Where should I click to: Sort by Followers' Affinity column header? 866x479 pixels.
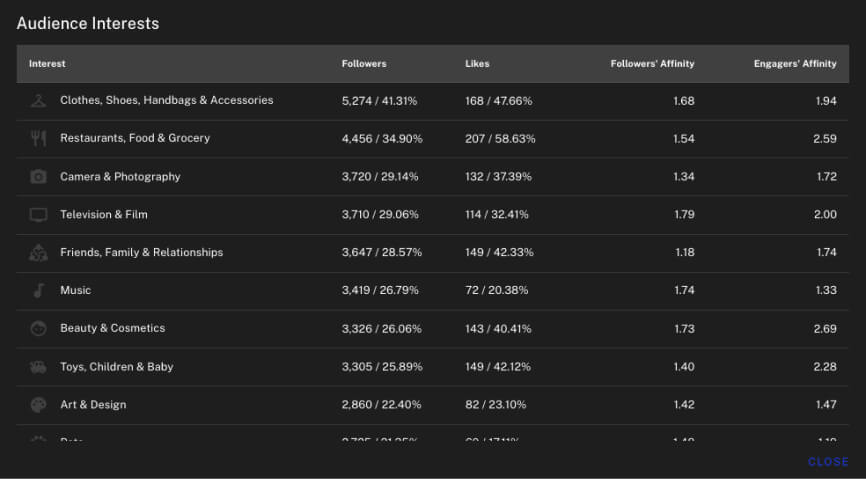point(652,64)
